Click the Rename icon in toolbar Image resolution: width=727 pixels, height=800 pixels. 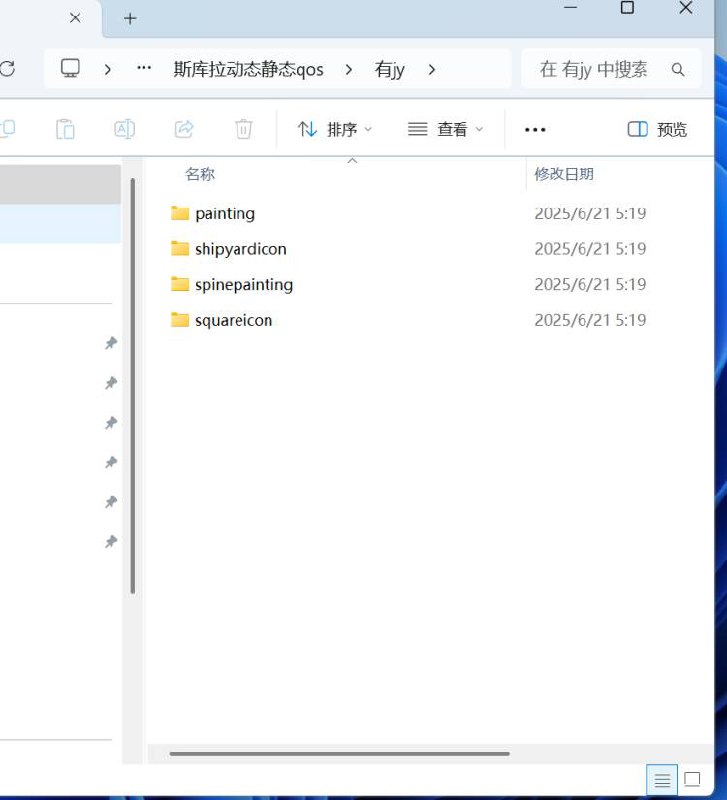pyautogui.click(x=124, y=129)
